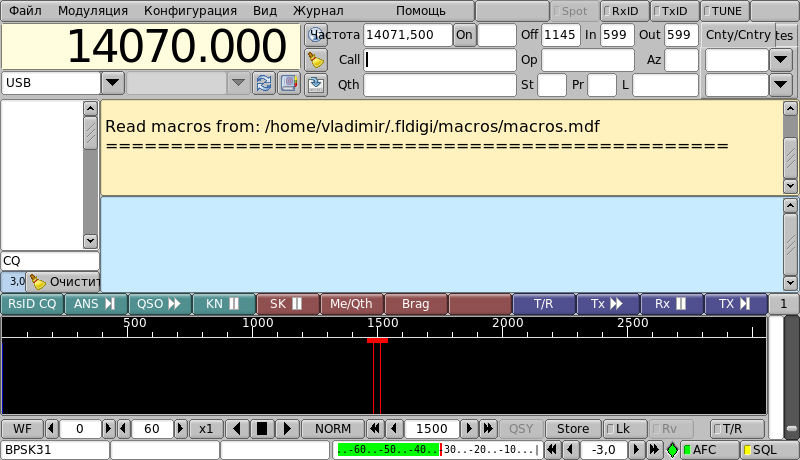The width and height of the screenshot is (800, 460).
Task: Click the SK macro button
Action: 287,304
